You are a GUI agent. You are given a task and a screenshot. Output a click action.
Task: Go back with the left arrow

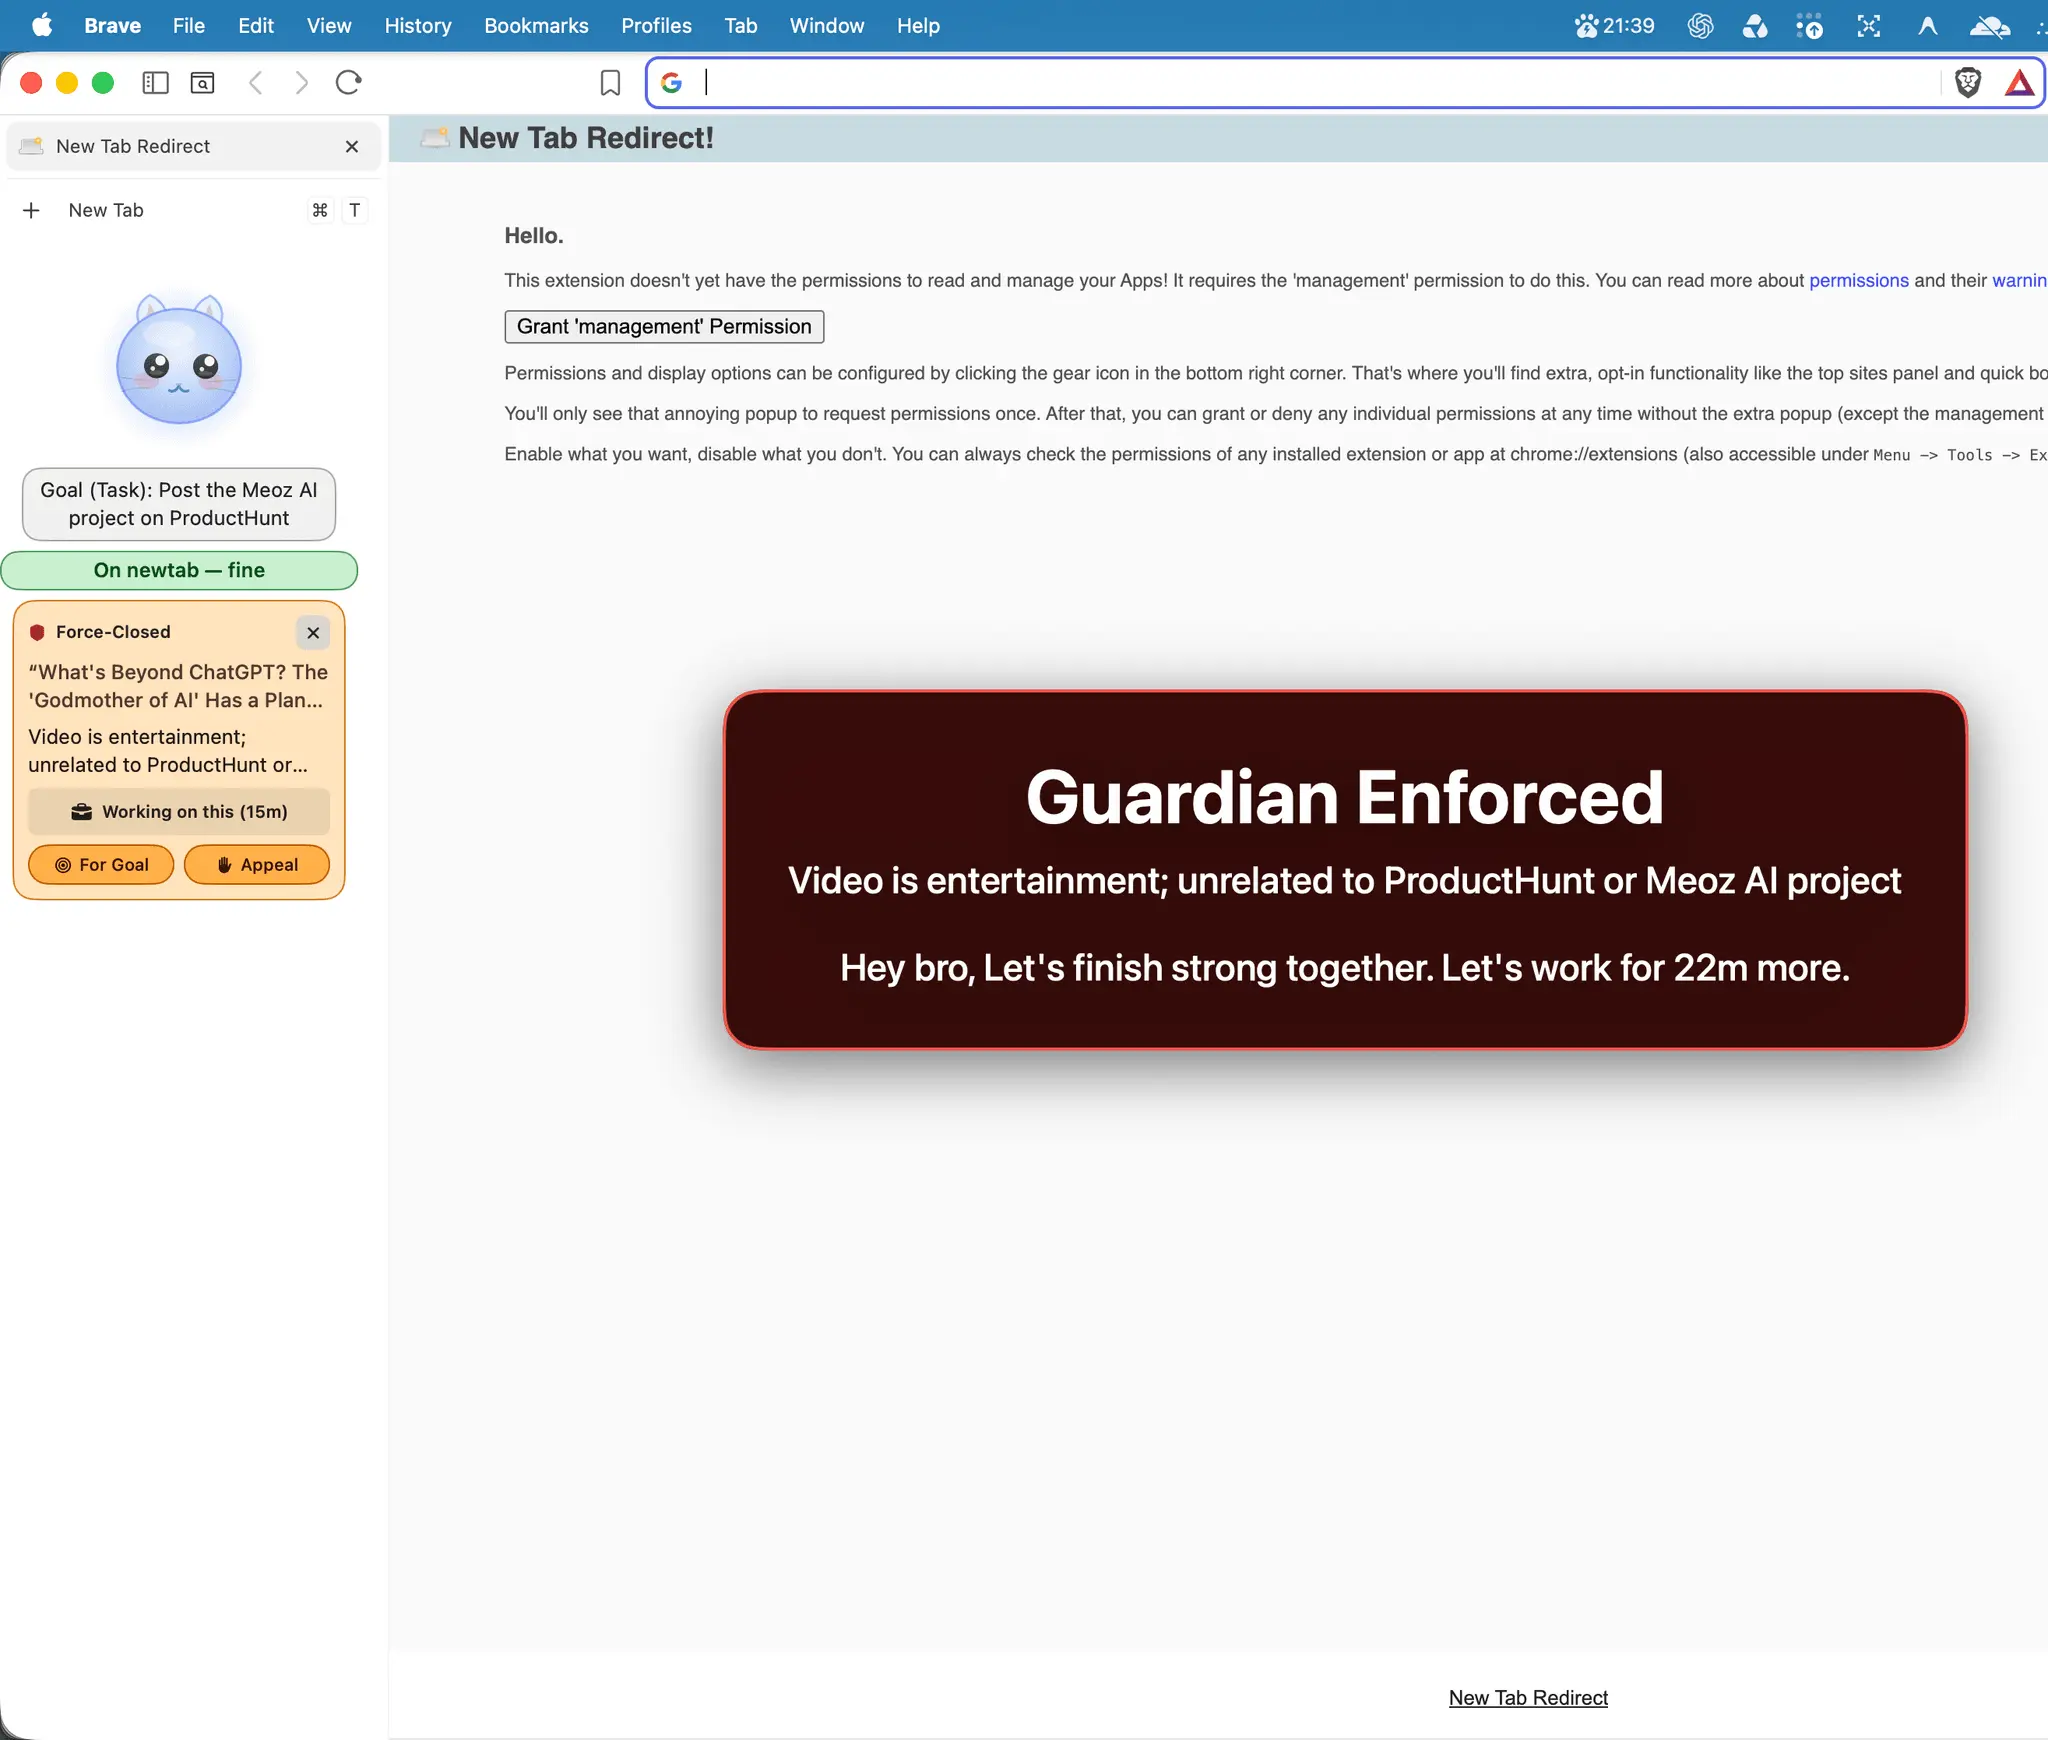(x=256, y=83)
